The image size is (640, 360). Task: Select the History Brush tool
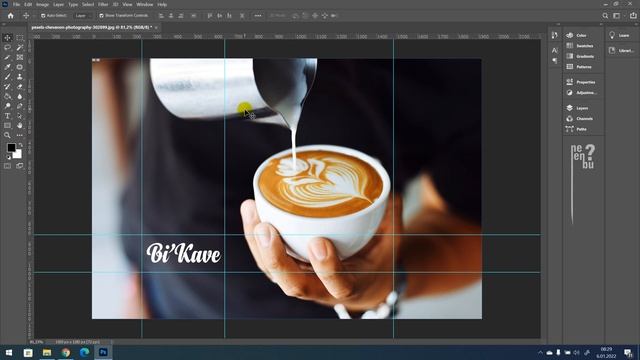pyautogui.click(x=7, y=87)
